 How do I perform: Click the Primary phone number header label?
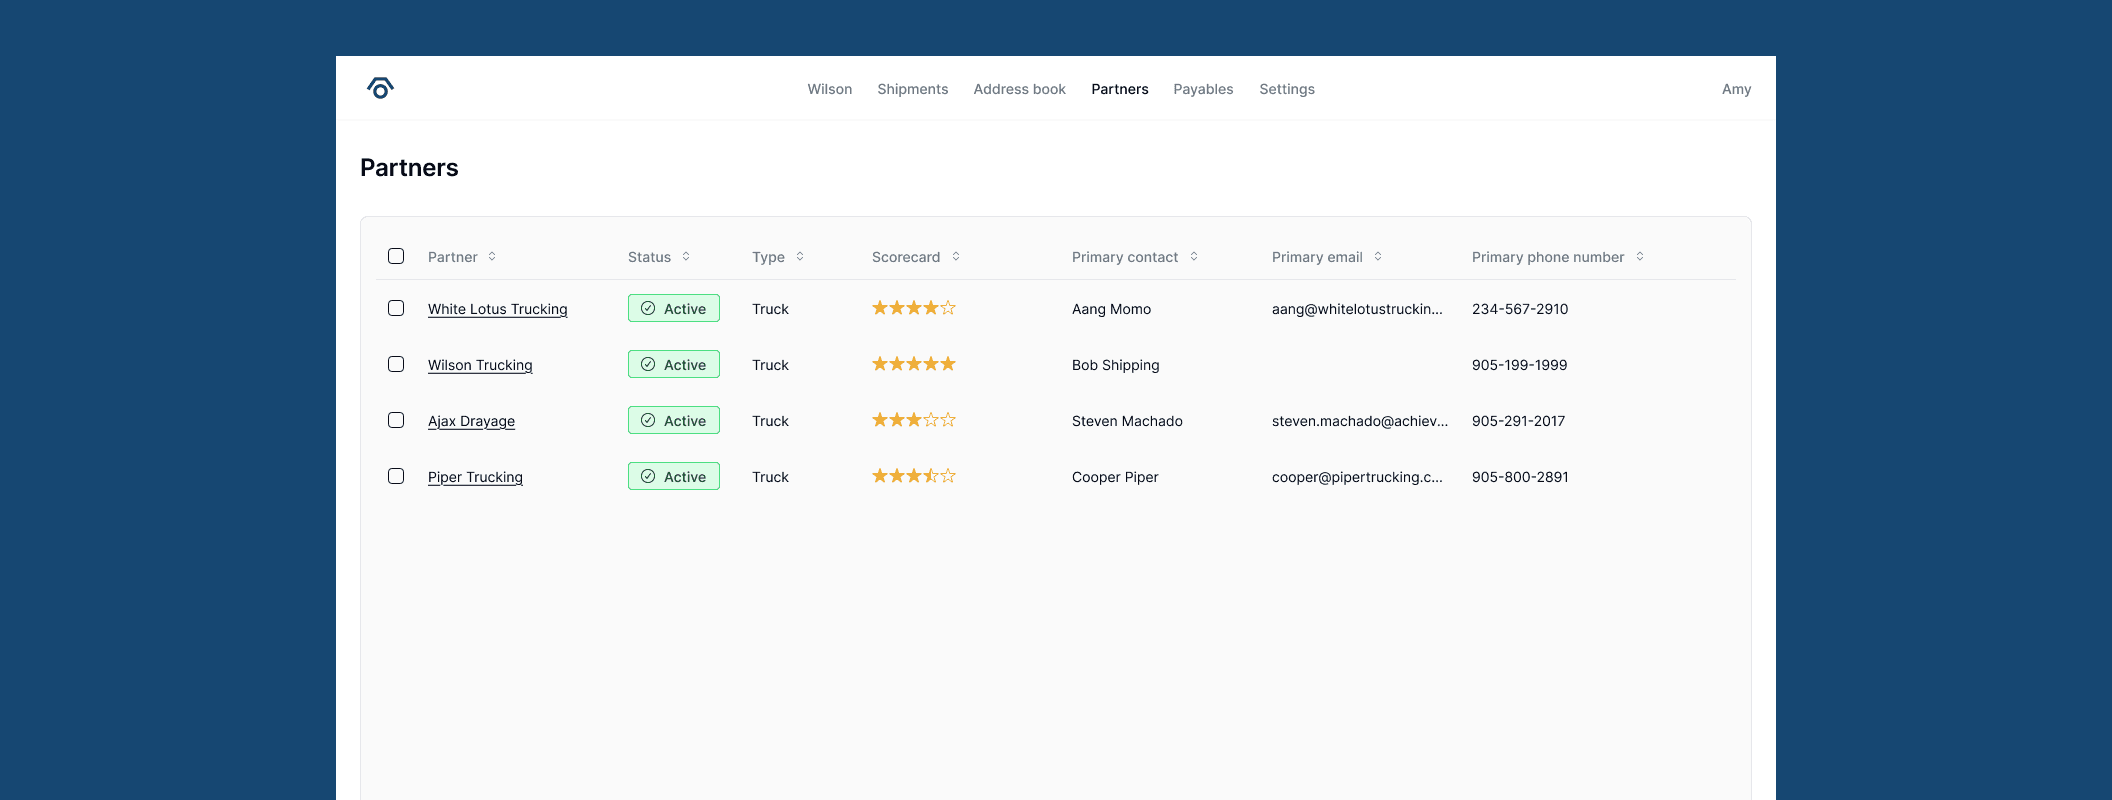(x=1548, y=257)
